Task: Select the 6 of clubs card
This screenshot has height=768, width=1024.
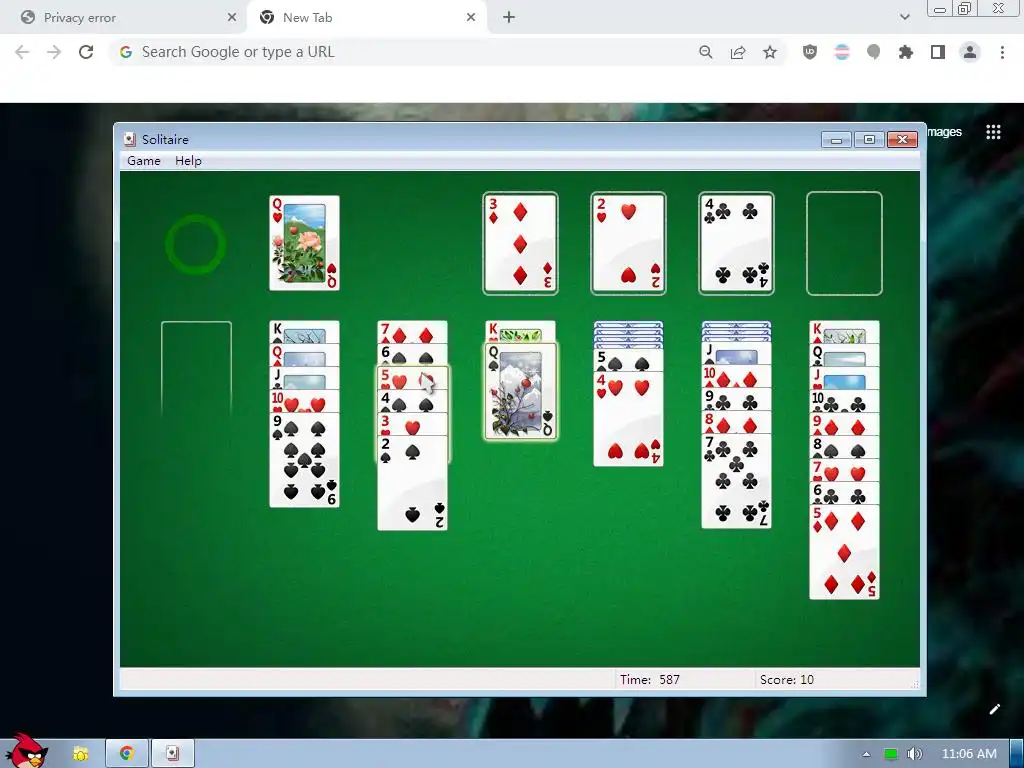Action: pyautogui.click(x=844, y=493)
